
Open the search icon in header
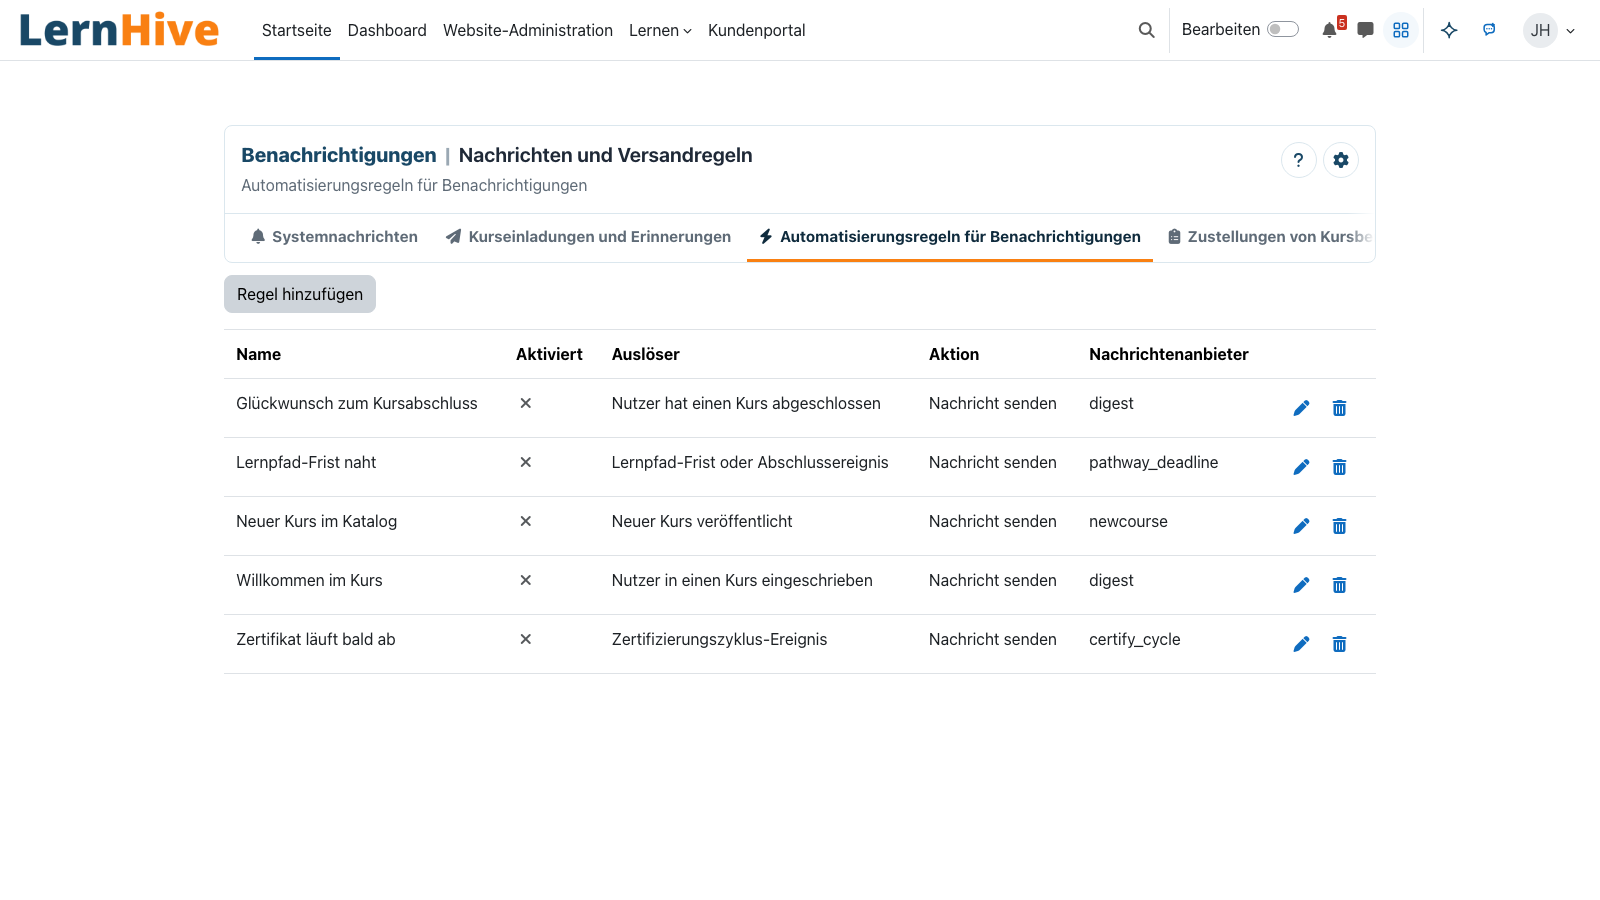pos(1146,30)
